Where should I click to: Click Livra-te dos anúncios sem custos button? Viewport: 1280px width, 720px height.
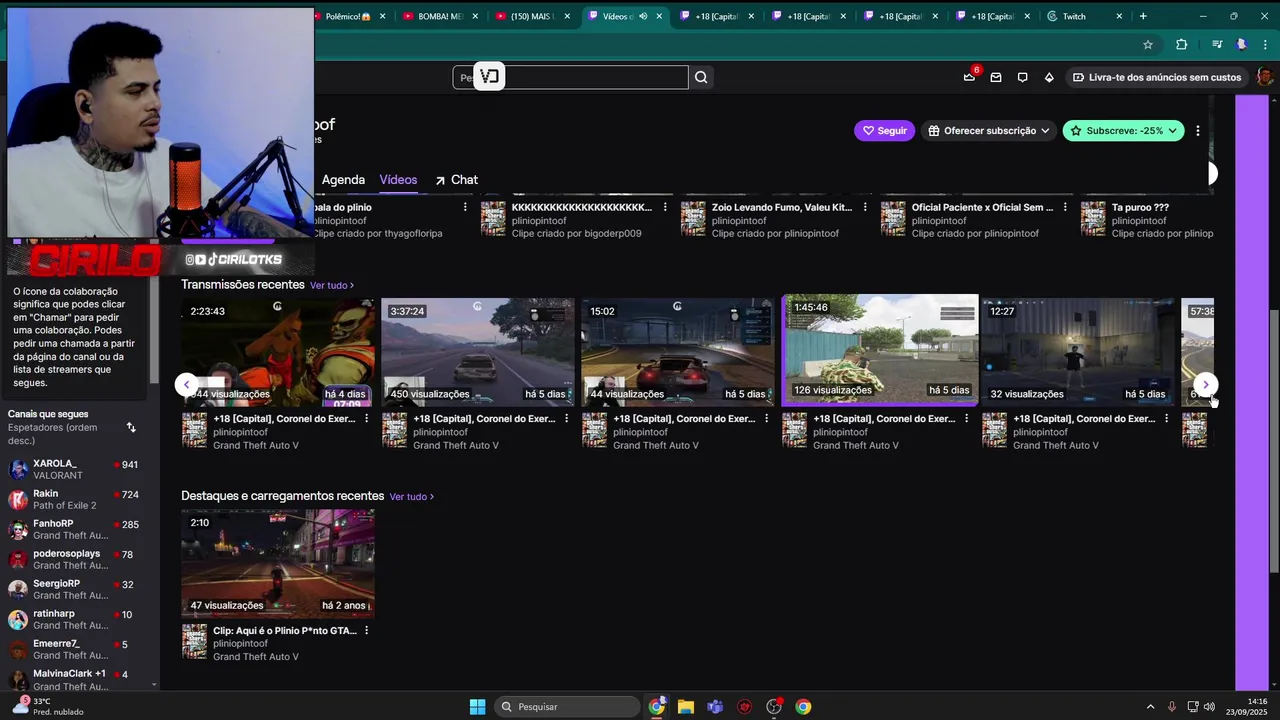(x=1157, y=77)
